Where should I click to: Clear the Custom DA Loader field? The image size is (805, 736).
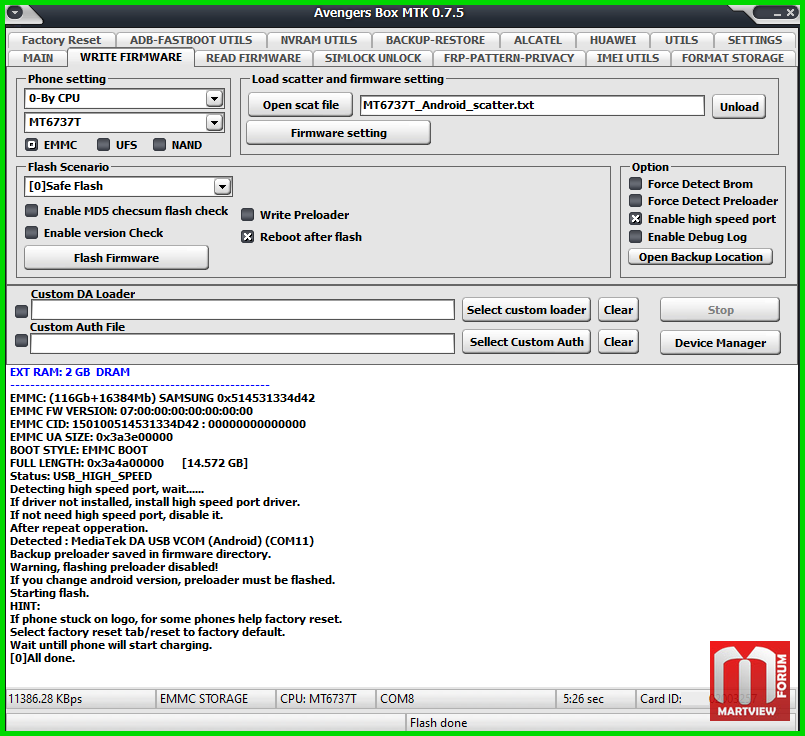pos(618,309)
